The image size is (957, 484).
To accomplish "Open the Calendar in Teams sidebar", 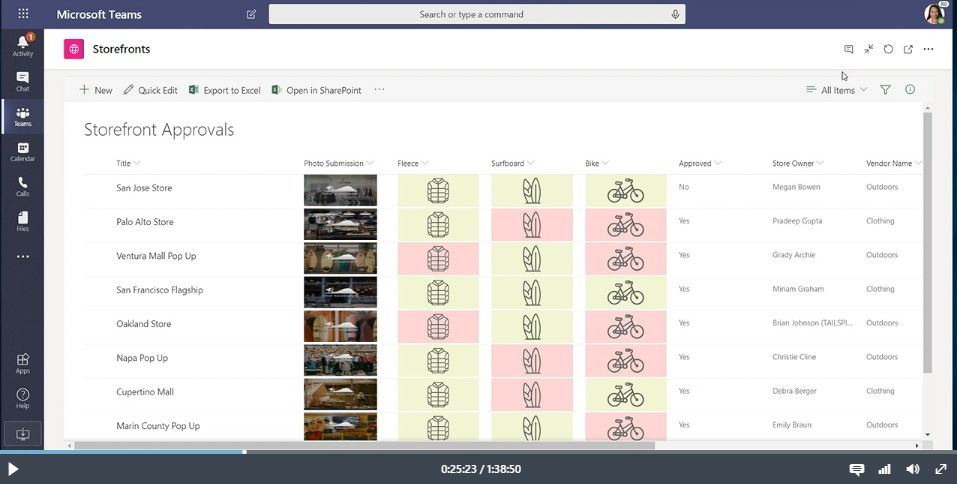I will coord(22,152).
